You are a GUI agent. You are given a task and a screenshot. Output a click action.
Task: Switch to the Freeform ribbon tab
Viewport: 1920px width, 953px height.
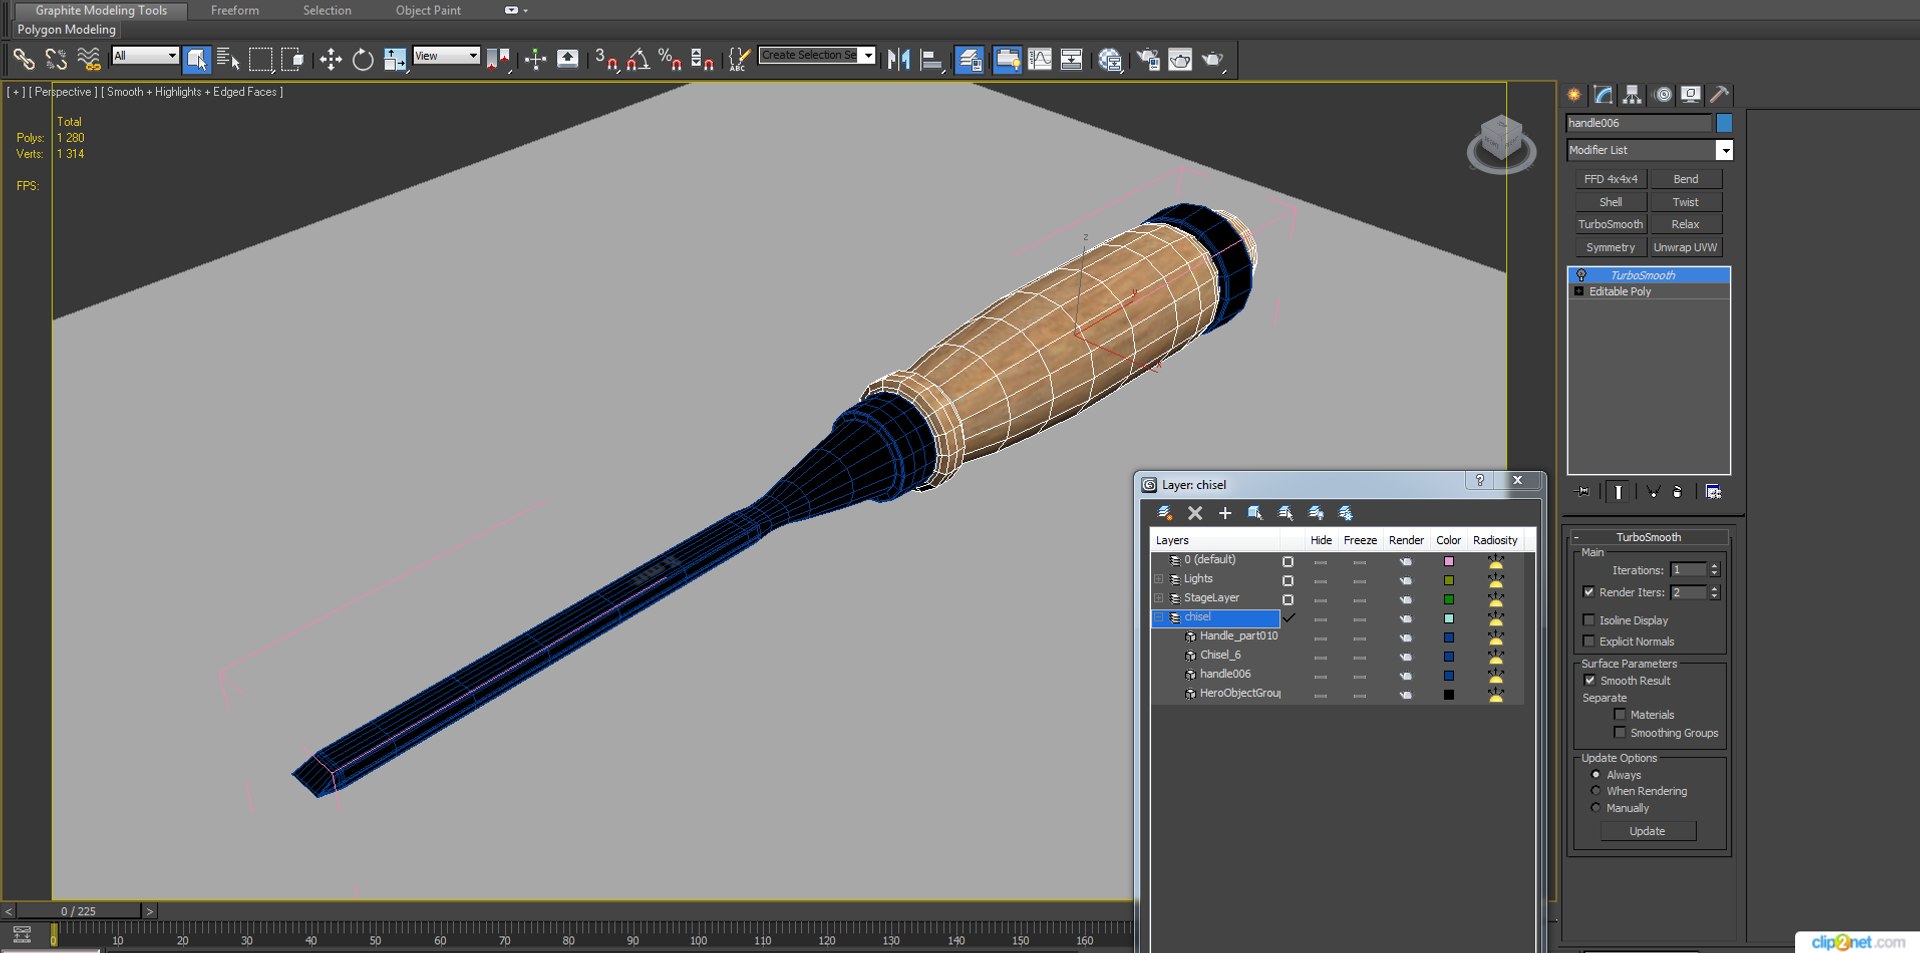tap(235, 10)
